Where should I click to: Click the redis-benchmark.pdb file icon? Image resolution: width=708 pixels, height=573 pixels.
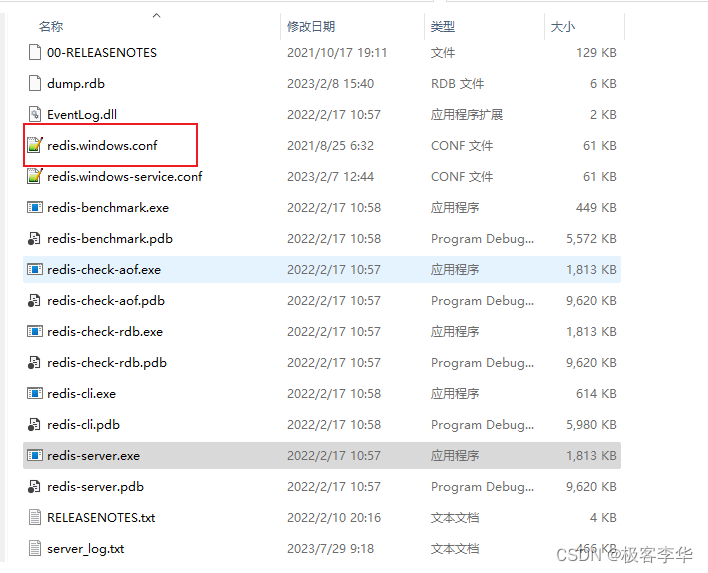point(34,238)
